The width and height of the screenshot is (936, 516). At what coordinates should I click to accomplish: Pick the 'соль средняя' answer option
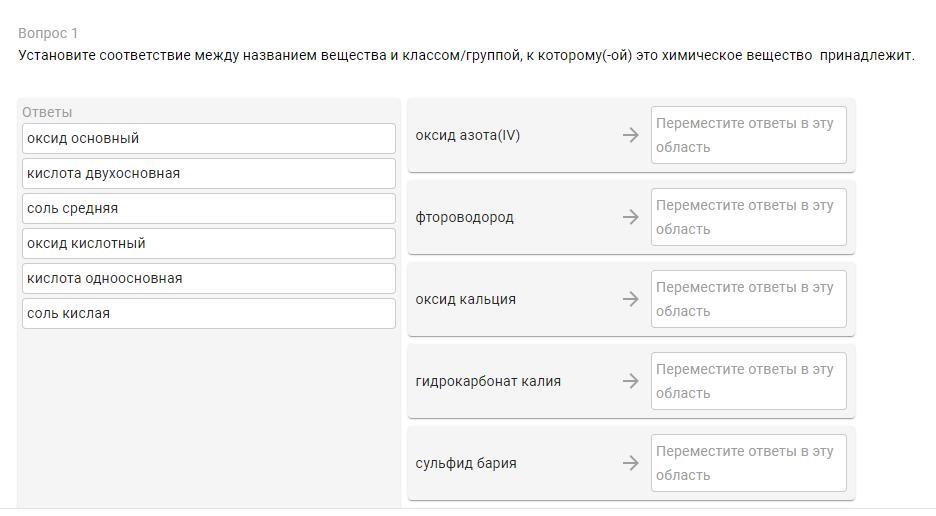208,208
